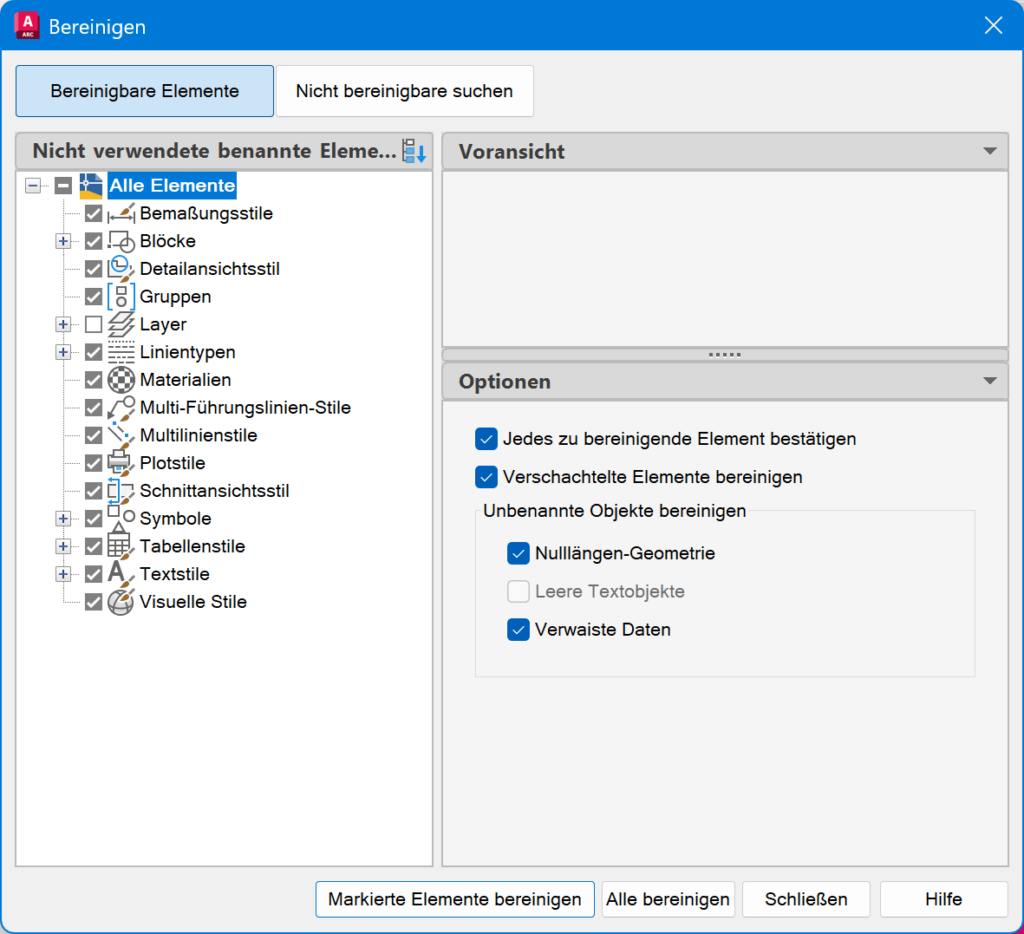Click the tree sort toggle icon in header

point(413,151)
